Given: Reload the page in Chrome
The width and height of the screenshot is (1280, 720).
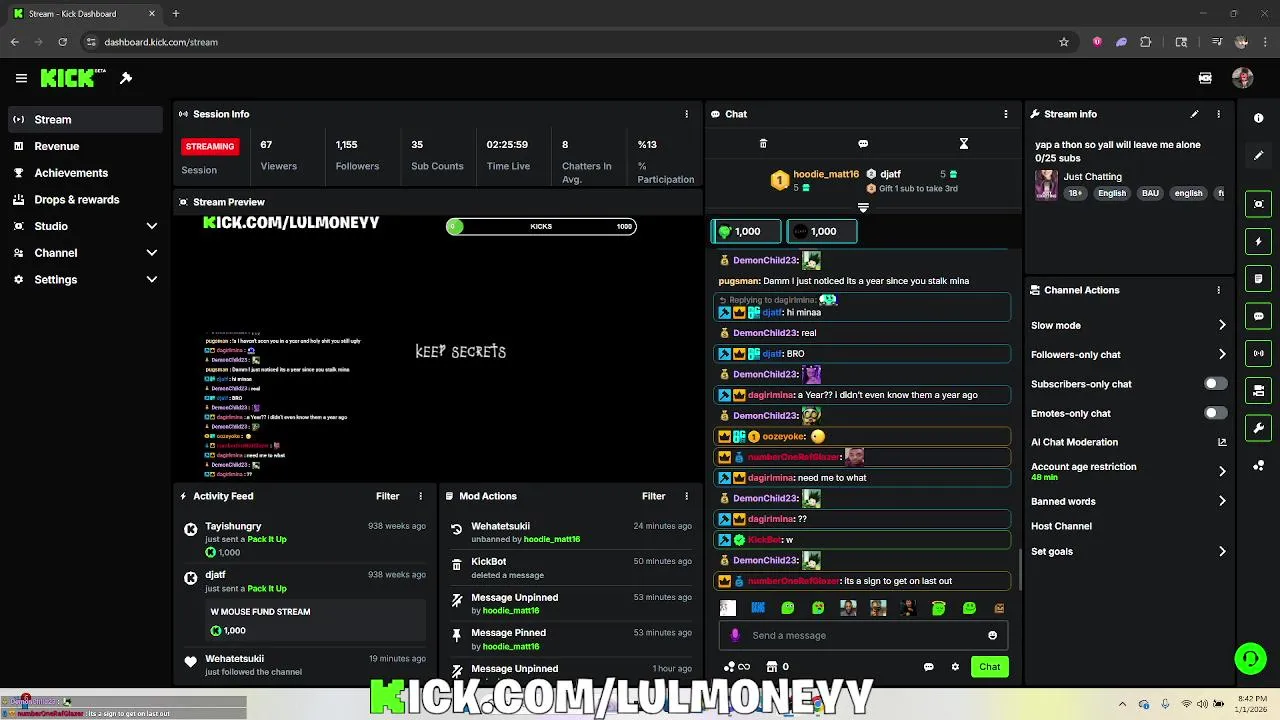Looking at the screenshot, I should click(x=63, y=42).
